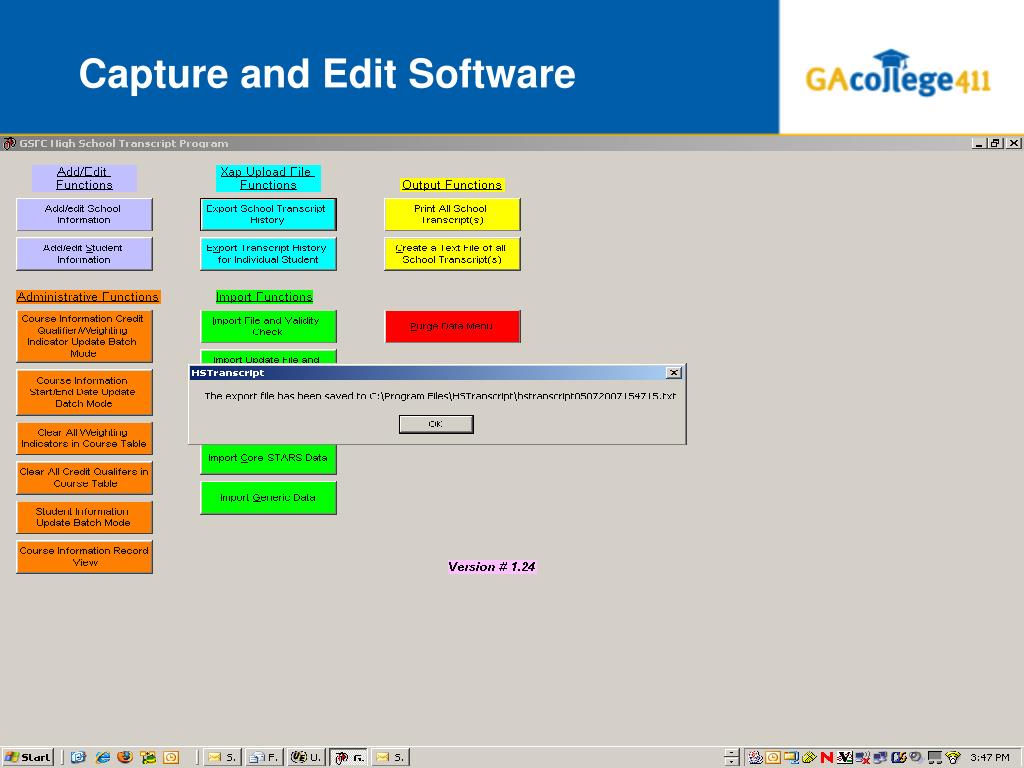Click the taskbar toolbar scroll down arrow

pos(731,762)
